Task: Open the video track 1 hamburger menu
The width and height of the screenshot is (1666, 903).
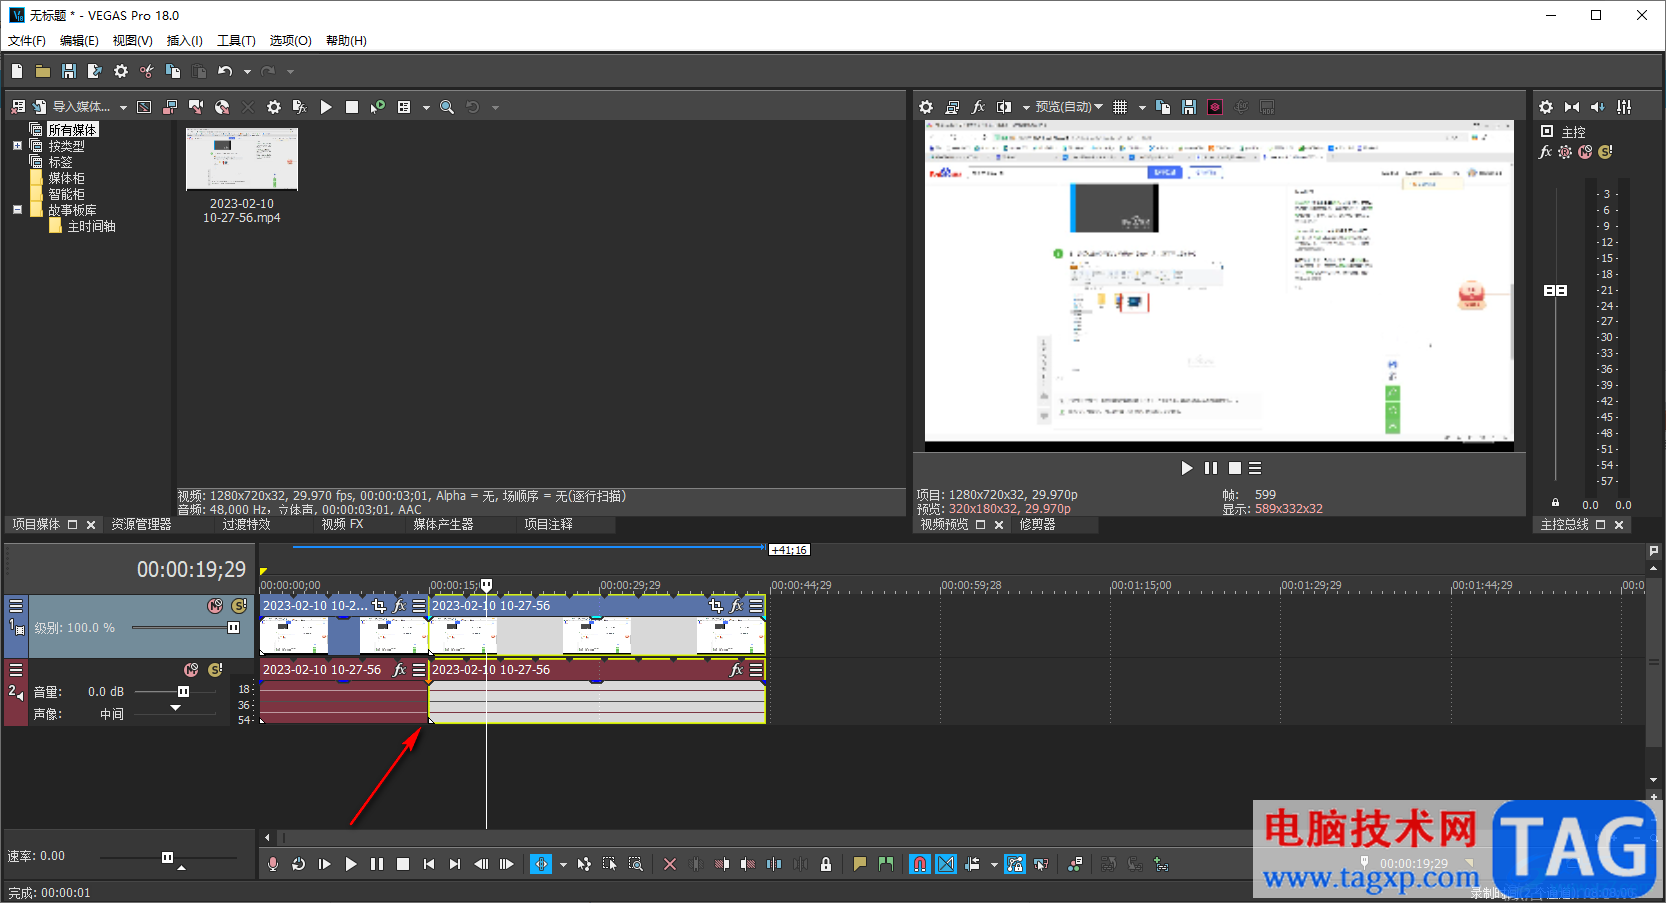Action: tap(16, 606)
